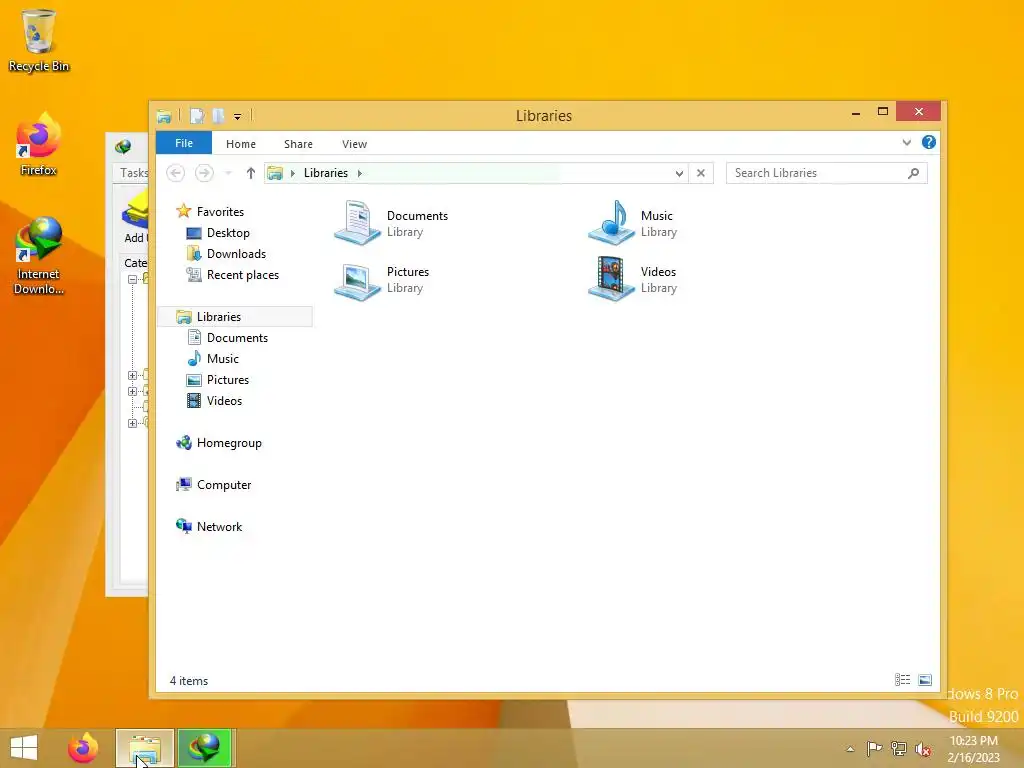1024x768 pixels.
Task: Open address bar history dropdown
Action: [679, 173]
